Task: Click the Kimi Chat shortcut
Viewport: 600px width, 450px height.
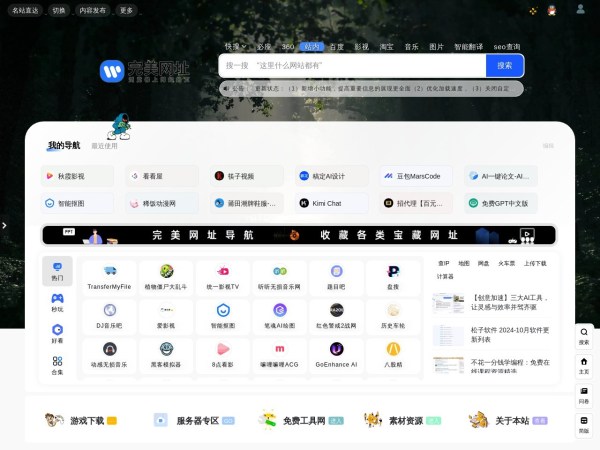Action: pos(321,203)
